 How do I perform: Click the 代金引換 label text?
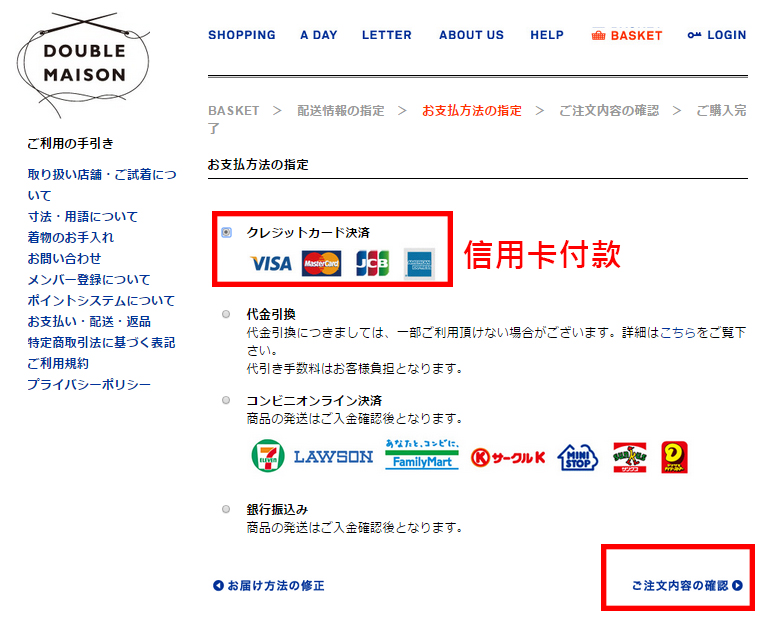coord(271,314)
